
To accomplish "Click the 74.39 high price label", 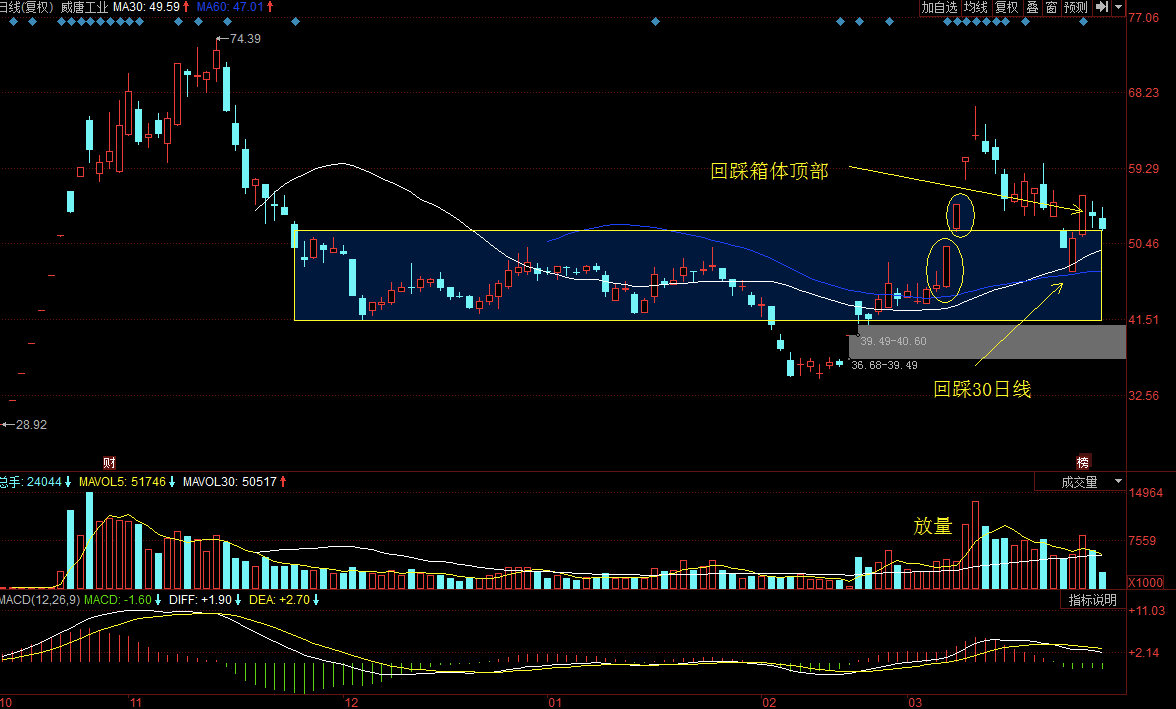I will click(245, 39).
